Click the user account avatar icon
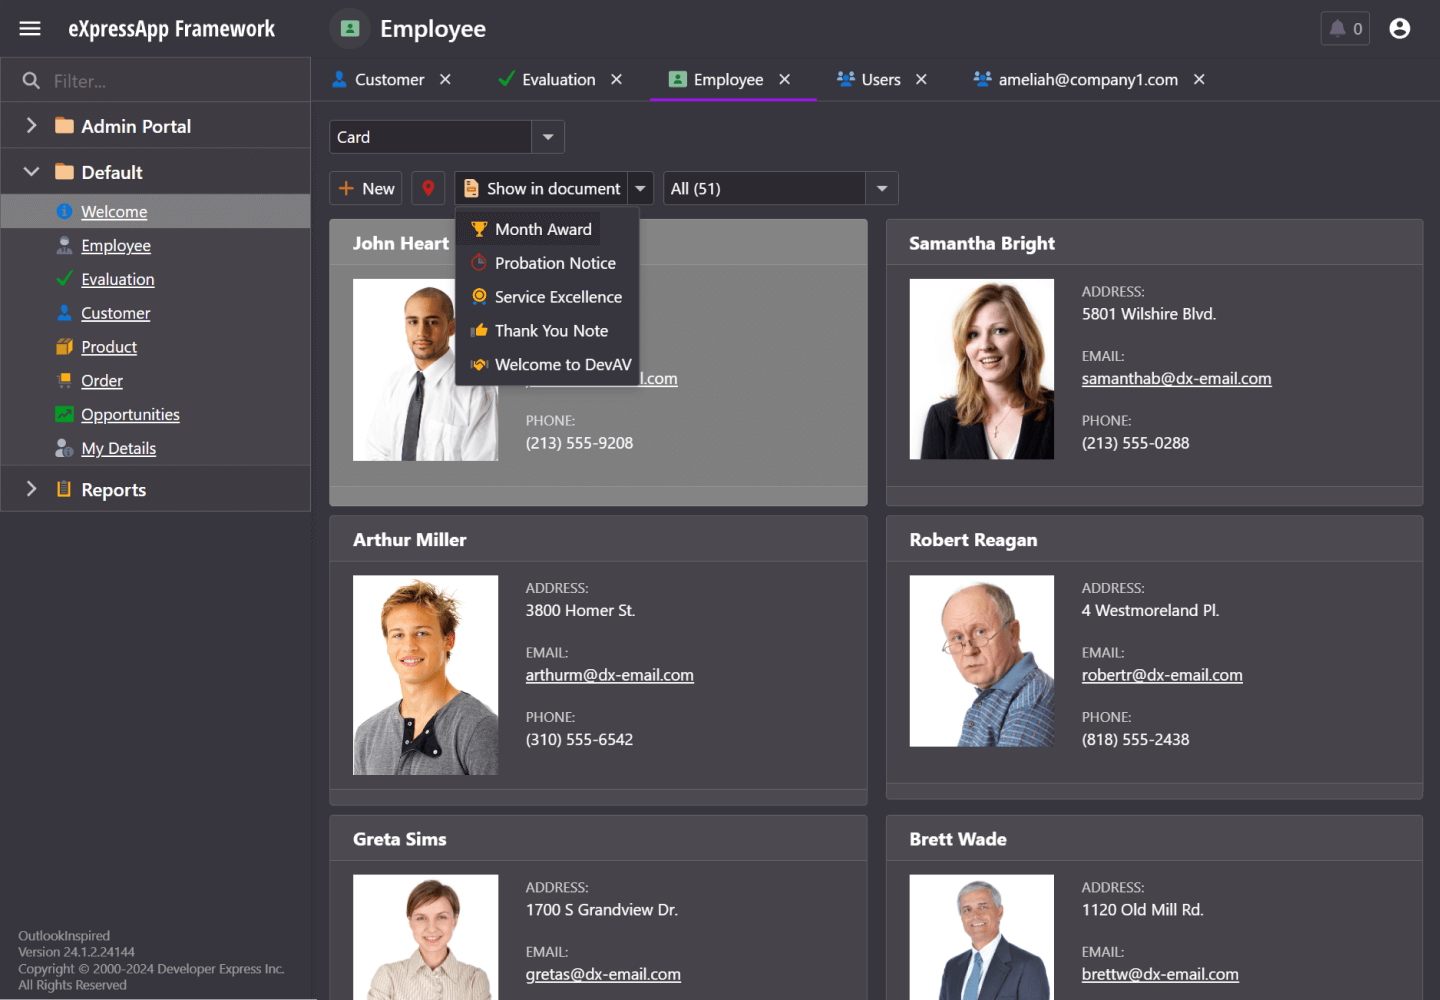This screenshot has width=1440, height=1000. pyautogui.click(x=1399, y=28)
